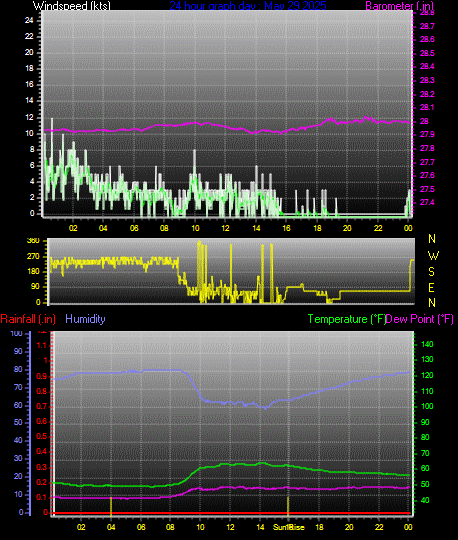Image resolution: width=458 pixels, height=540 pixels.
Task: Click the 28.7 barometer axis tick
Action: (x=427, y=26)
